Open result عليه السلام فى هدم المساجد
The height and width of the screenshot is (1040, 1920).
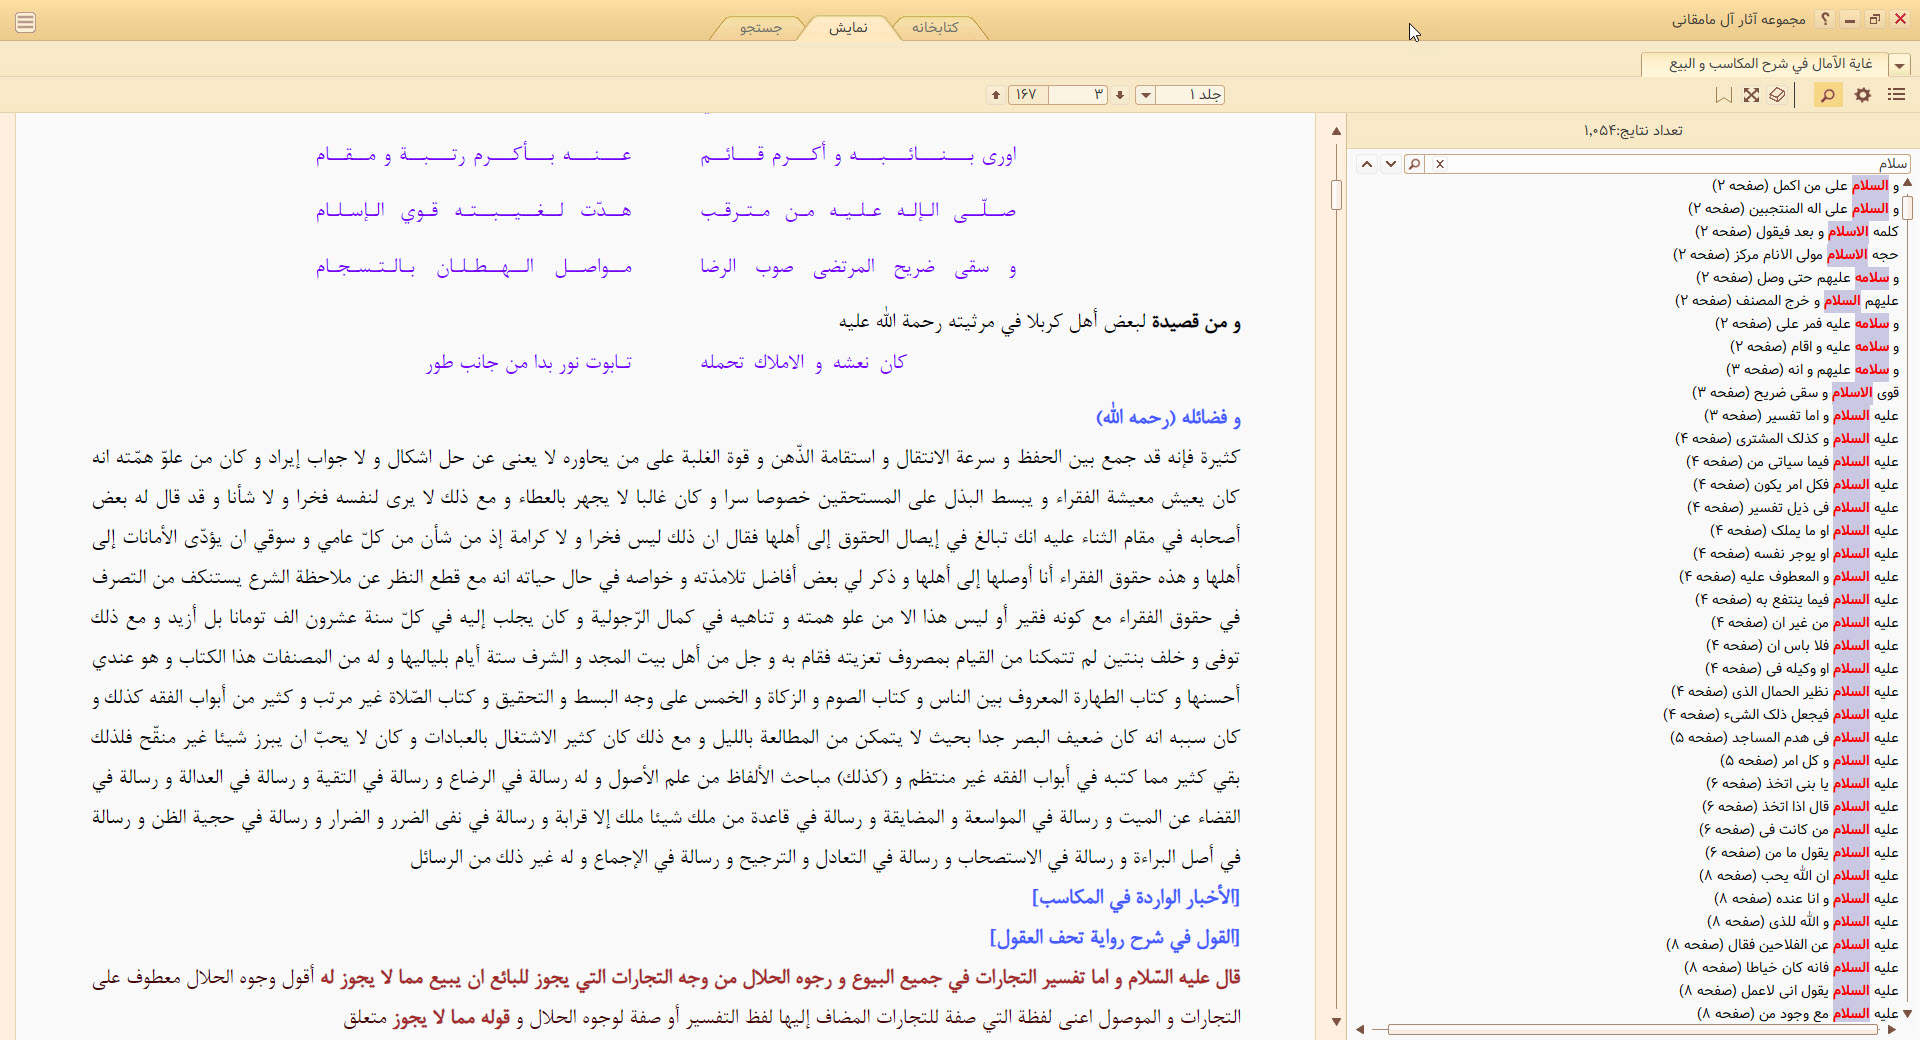[1784, 738]
